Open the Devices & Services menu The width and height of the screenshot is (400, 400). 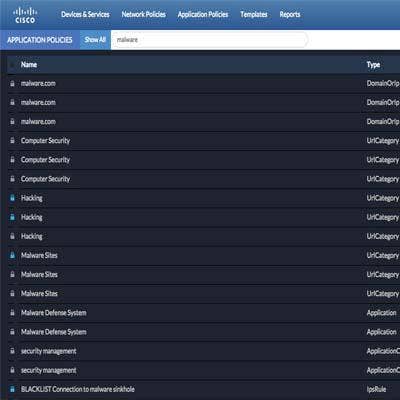coord(85,14)
